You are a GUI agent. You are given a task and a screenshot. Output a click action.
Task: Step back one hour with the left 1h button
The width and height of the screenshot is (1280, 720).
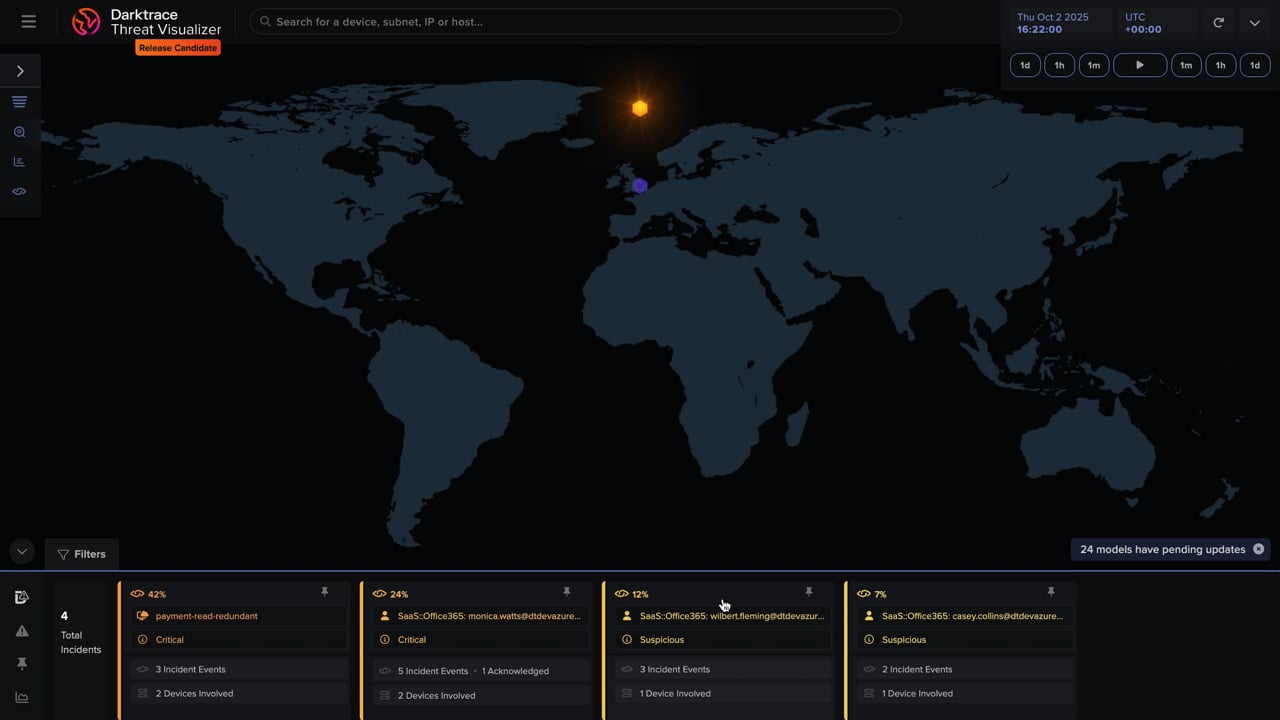pos(1059,65)
